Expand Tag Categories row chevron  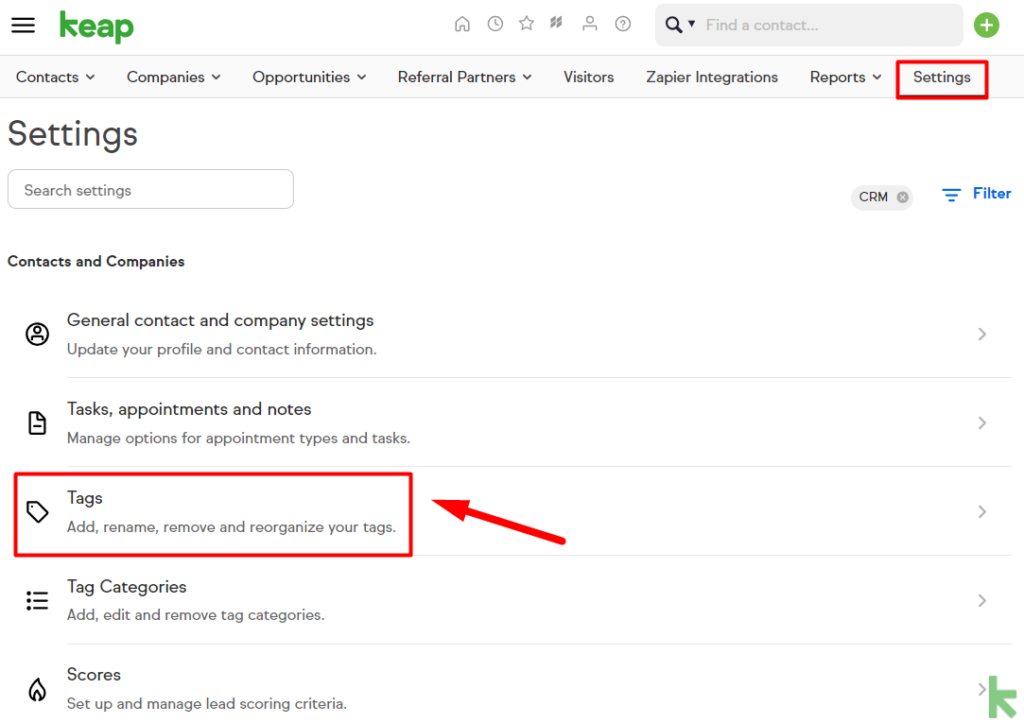(x=982, y=600)
